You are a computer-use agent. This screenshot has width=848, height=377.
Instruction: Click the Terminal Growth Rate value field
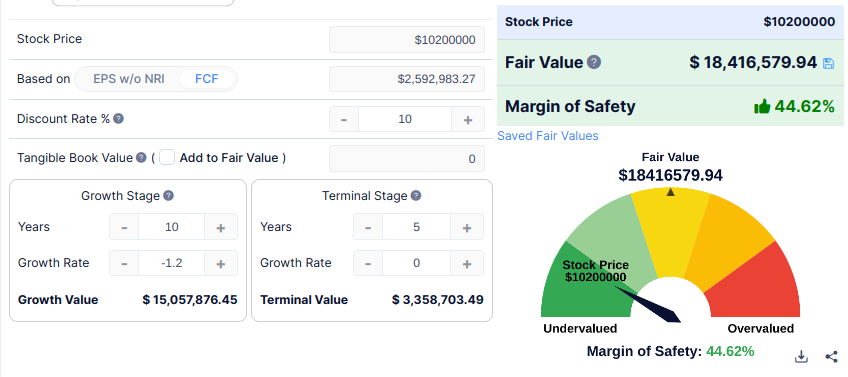(416, 263)
